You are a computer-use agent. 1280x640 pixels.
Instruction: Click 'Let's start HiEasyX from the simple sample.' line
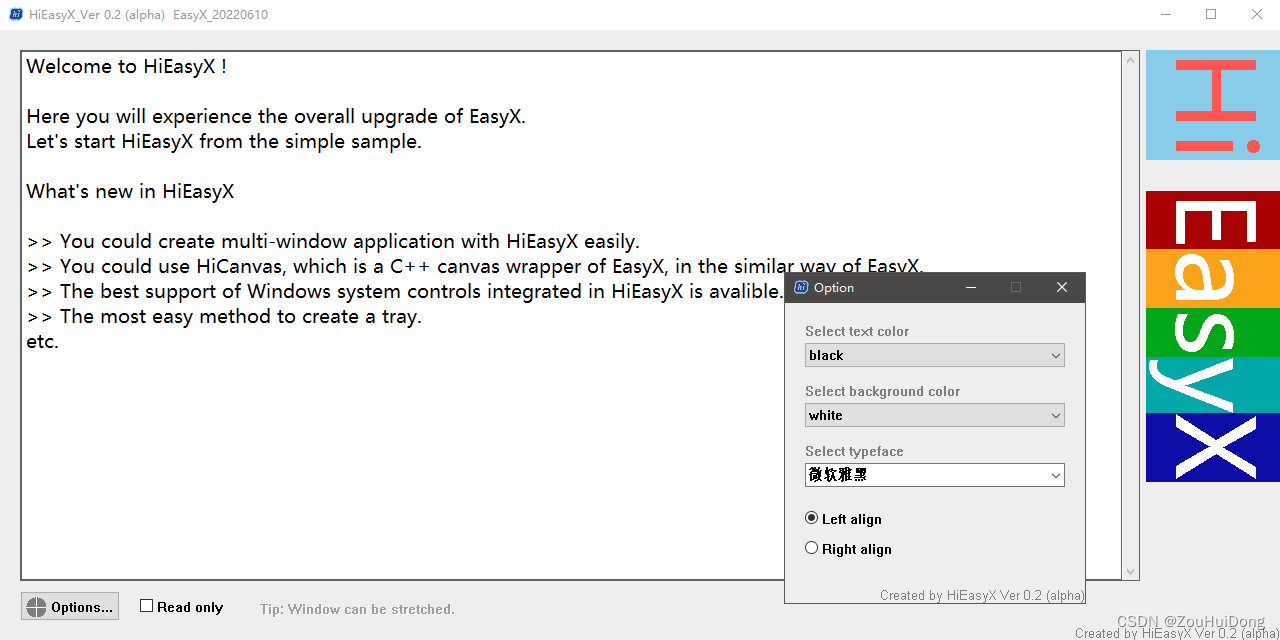pos(224,142)
